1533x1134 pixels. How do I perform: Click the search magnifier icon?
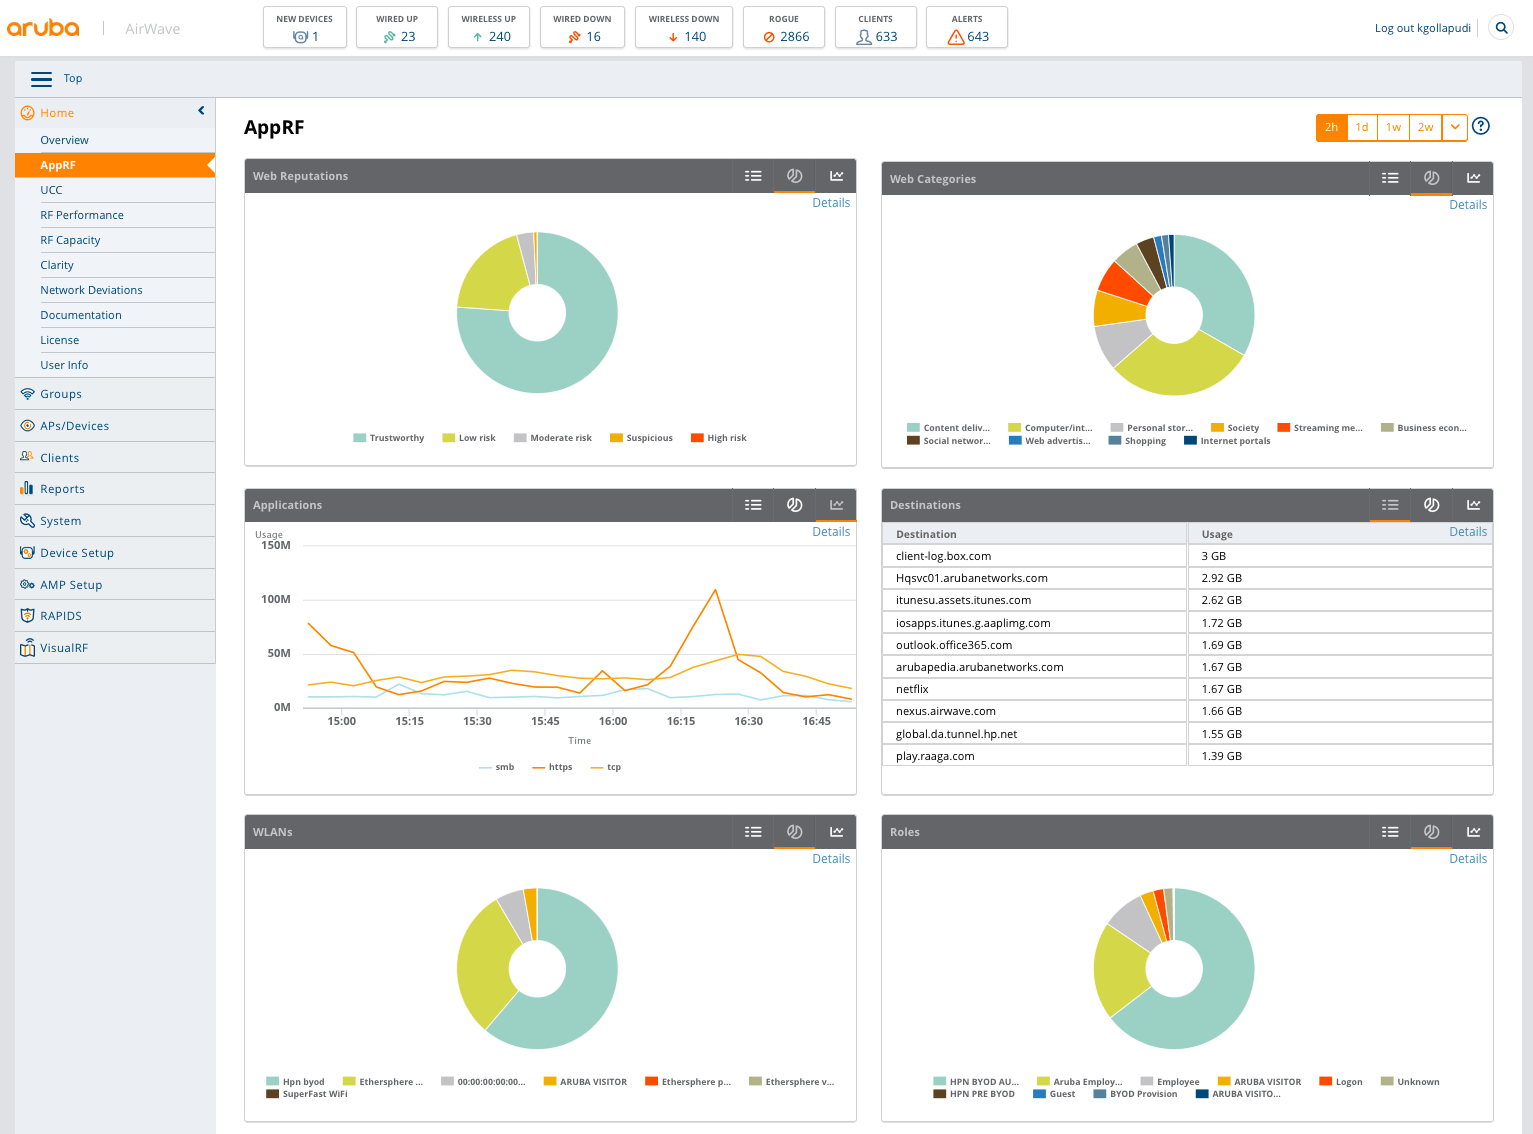pyautogui.click(x=1501, y=28)
